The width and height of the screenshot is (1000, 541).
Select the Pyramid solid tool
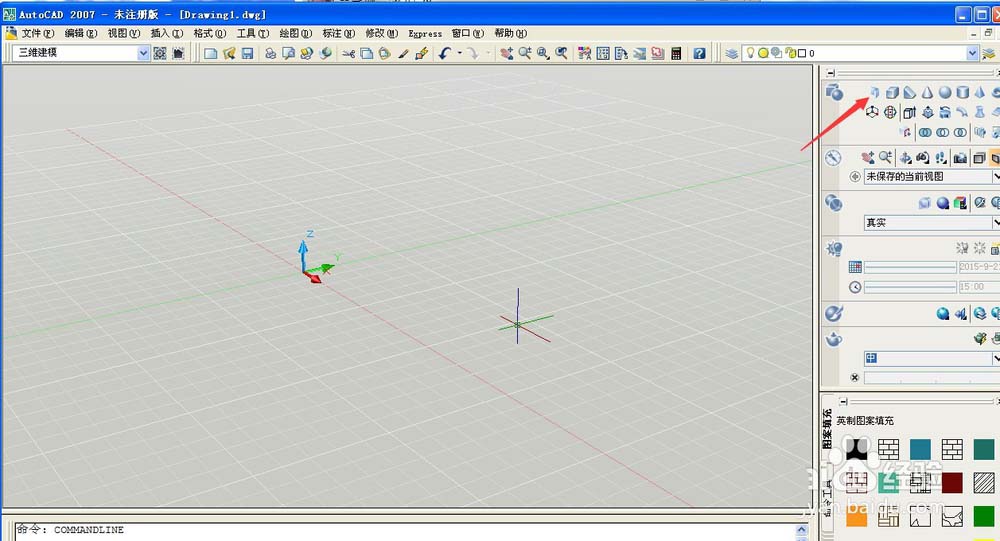(x=980, y=93)
